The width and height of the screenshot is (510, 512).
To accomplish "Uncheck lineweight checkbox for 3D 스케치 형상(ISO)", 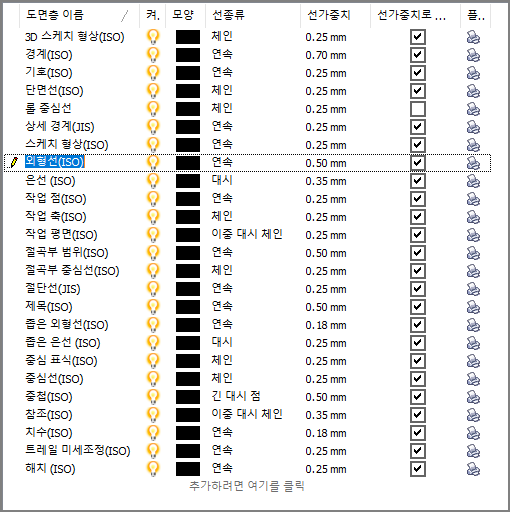I will pyautogui.click(x=418, y=37).
